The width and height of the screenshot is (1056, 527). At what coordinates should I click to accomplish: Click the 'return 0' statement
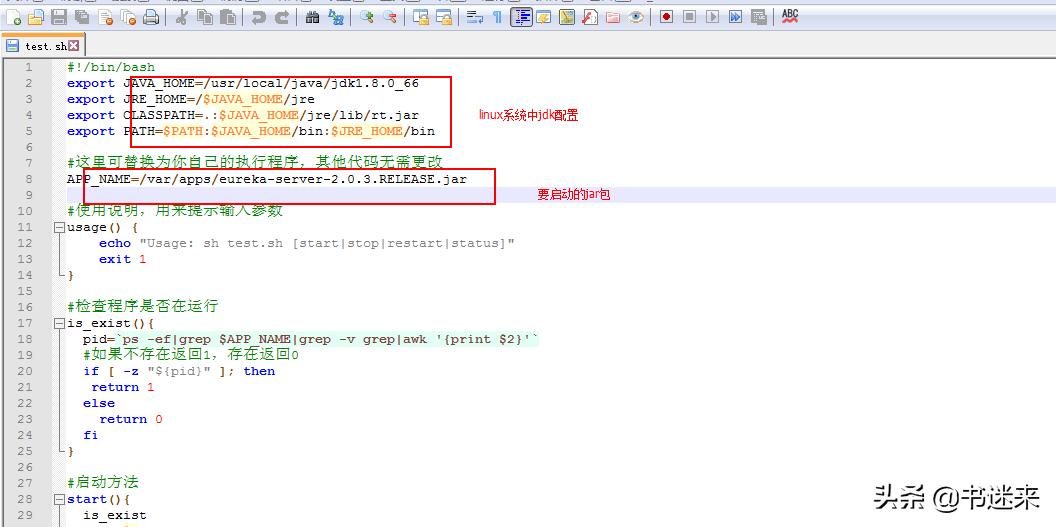pyautogui.click(x=131, y=419)
